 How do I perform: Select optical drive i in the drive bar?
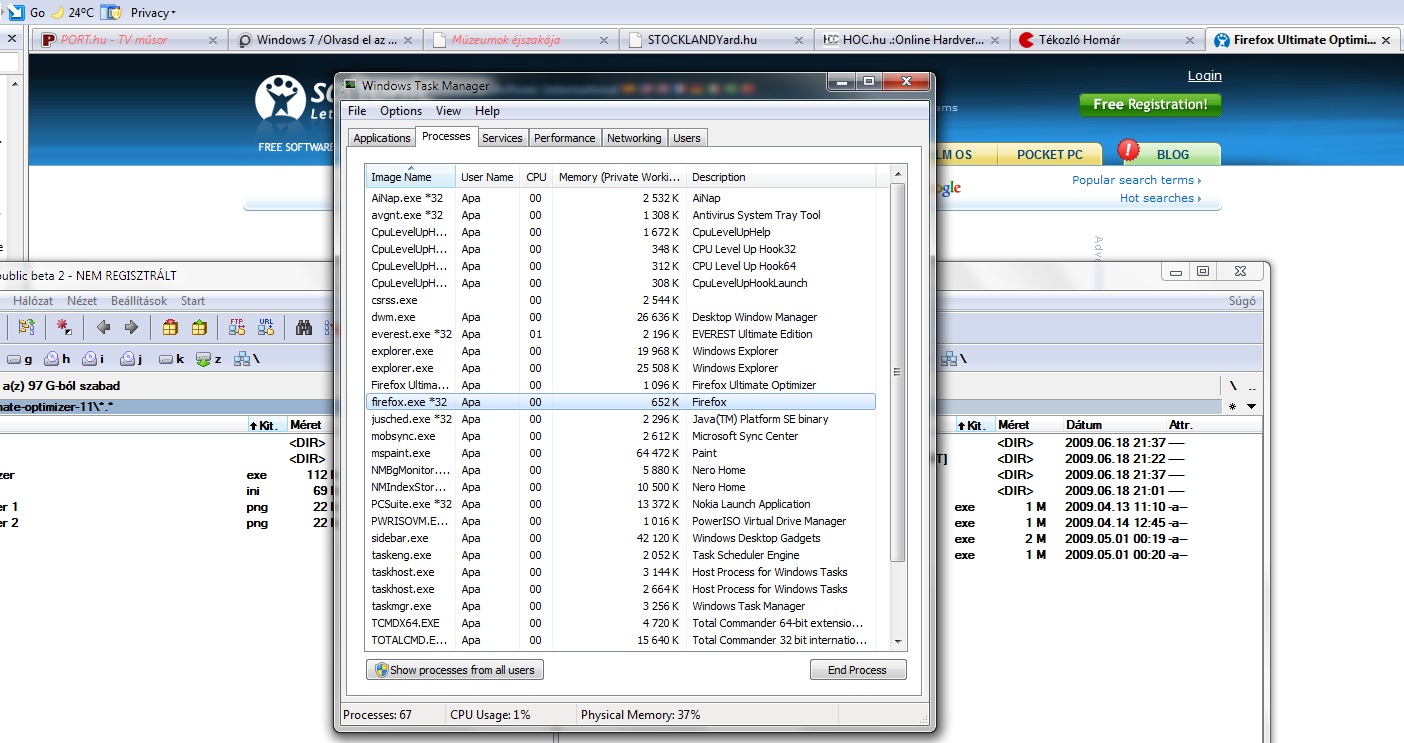tap(95, 359)
